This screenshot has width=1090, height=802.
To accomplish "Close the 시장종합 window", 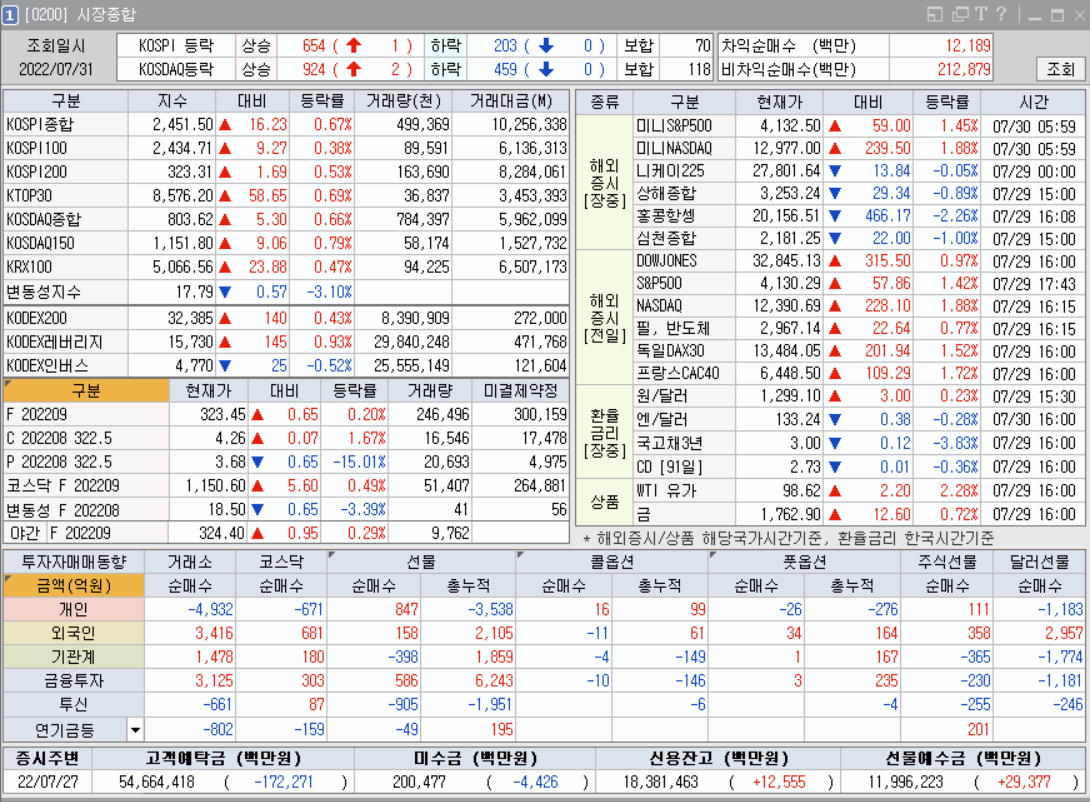I will click(1080, 15).
